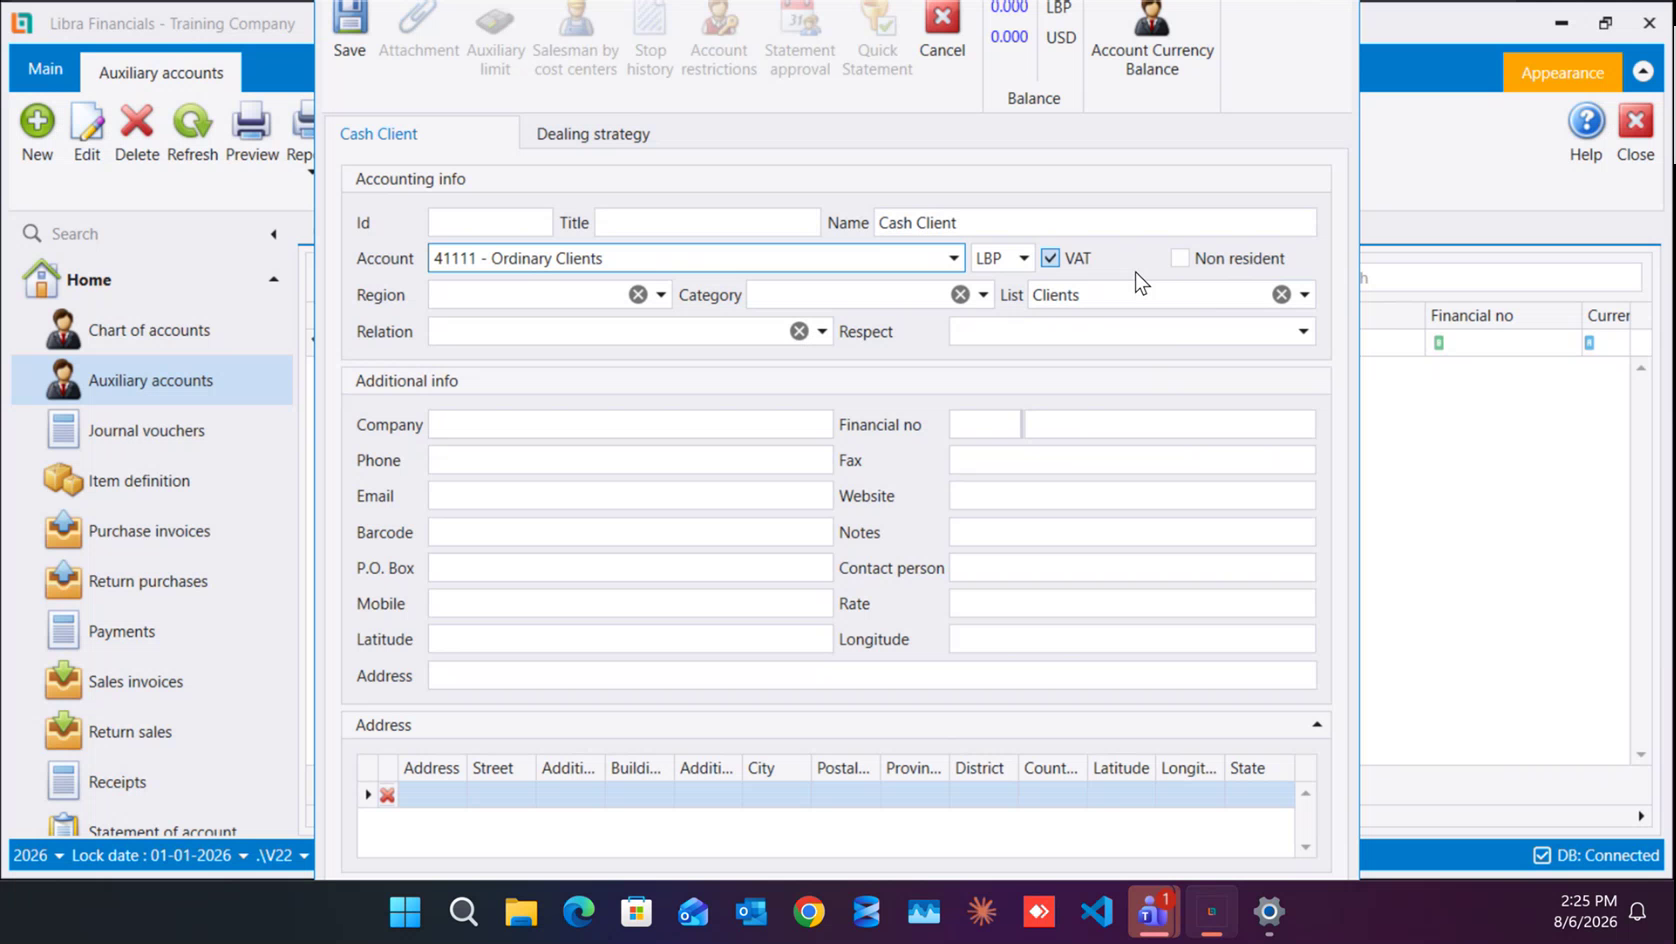Switch to the Dealing strategy tab
The height and width of the screenshot is (944, 1676).
[x=593, y=134]
